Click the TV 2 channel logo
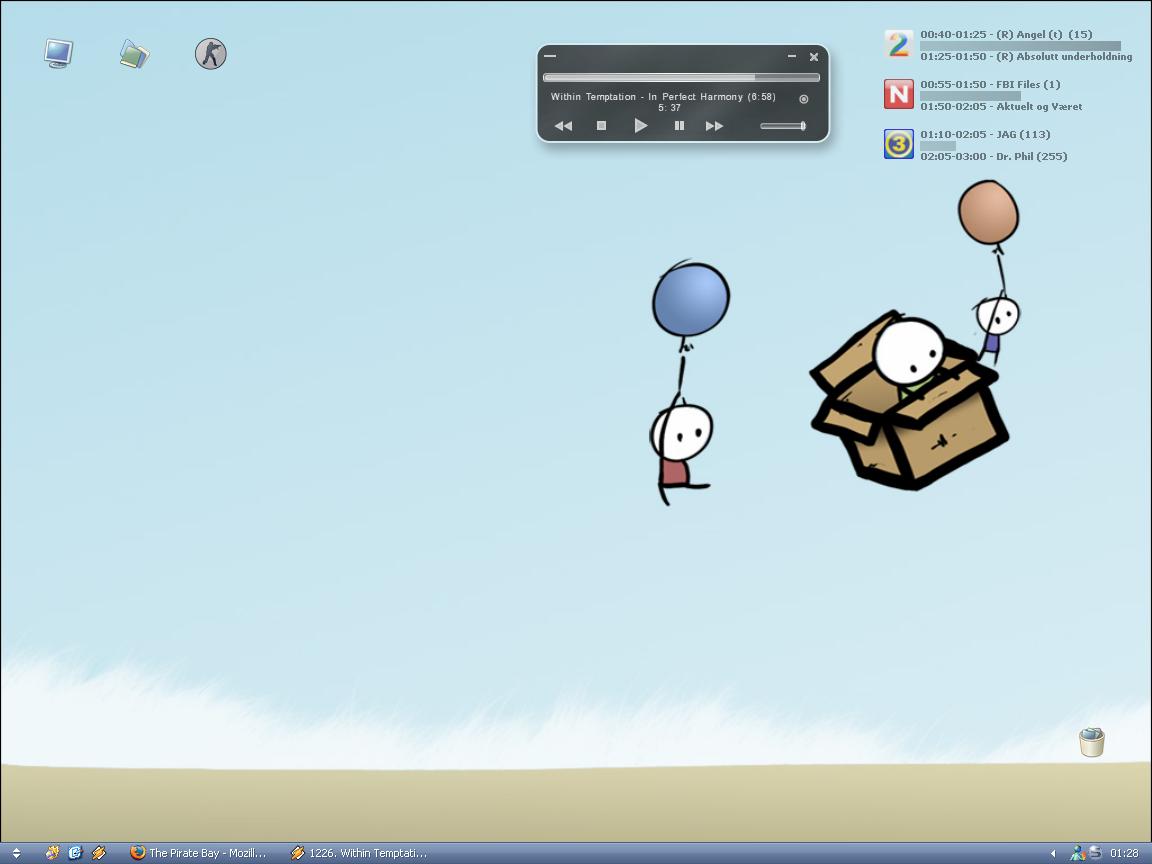The image size is (1152, 864). (x=899, y=44)
